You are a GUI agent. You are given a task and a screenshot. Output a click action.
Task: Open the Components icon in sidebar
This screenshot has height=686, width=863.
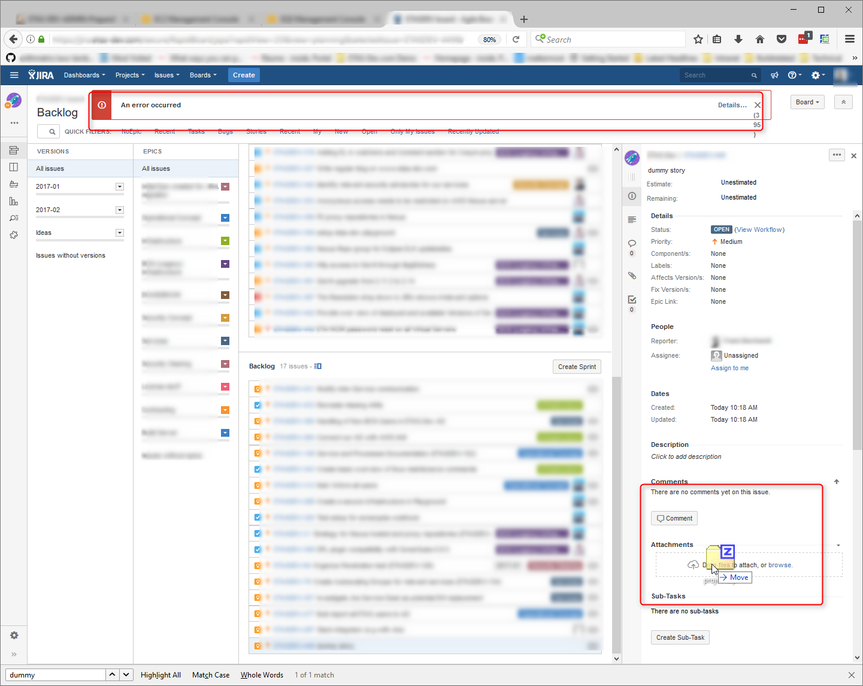pyautogui.click(x=14, y=235)
